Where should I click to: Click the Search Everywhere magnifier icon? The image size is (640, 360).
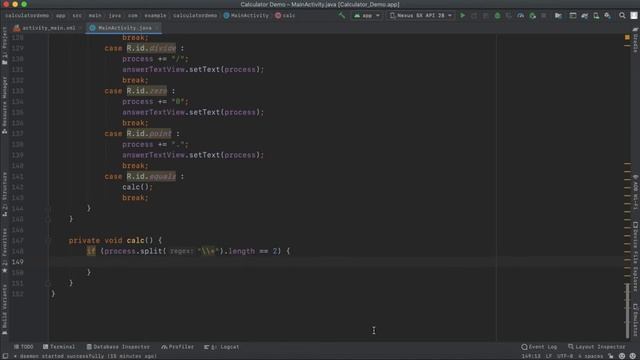point(622,16)
